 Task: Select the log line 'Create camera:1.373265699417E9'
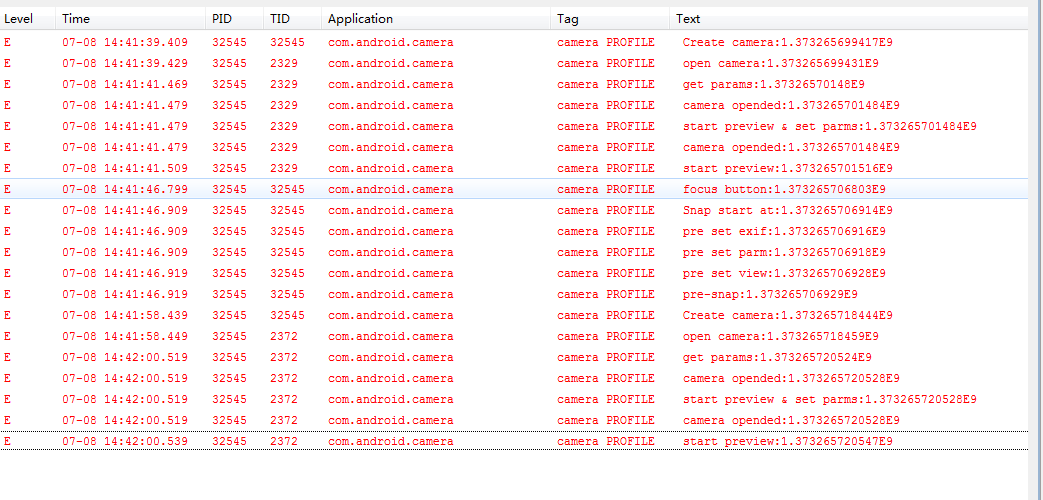[514, 43]
